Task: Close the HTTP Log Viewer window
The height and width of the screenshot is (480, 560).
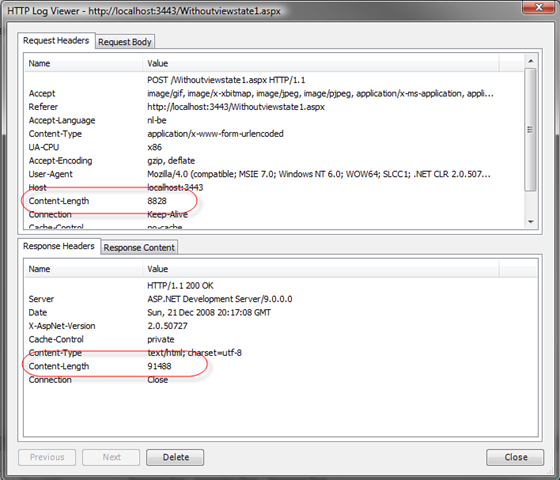Action: tap(539, 7)
